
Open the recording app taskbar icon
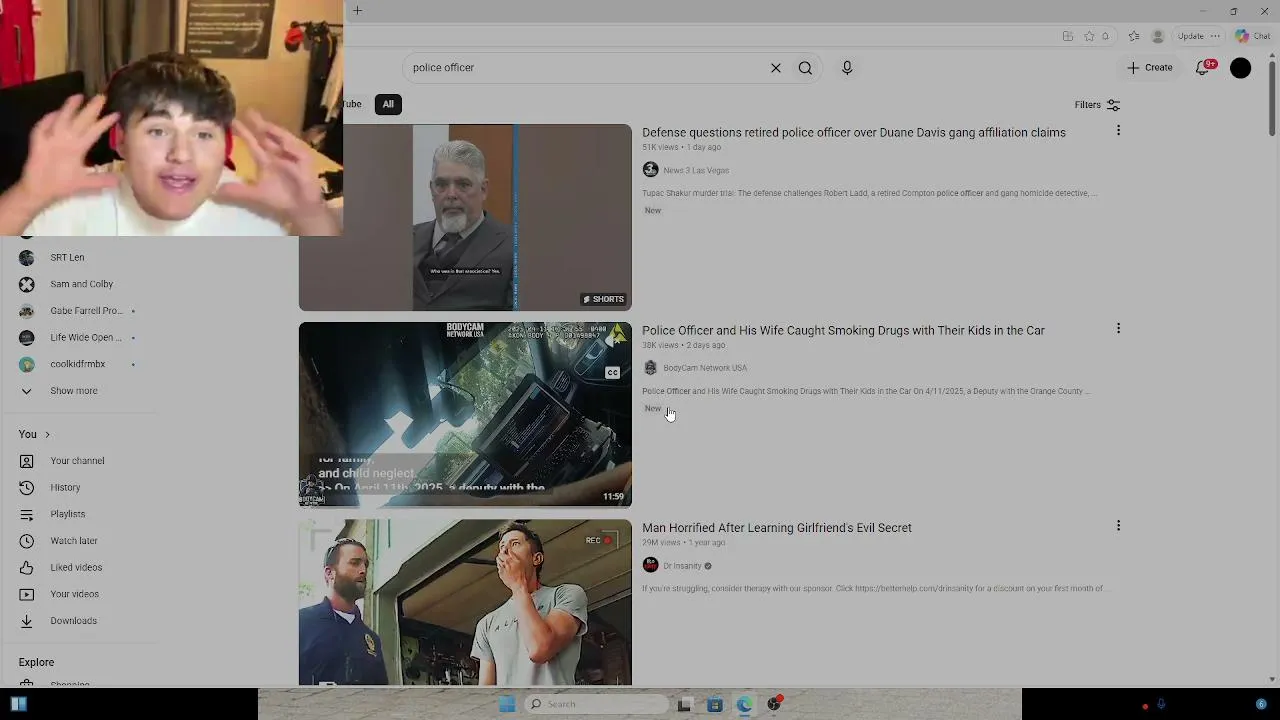point(774,704)
